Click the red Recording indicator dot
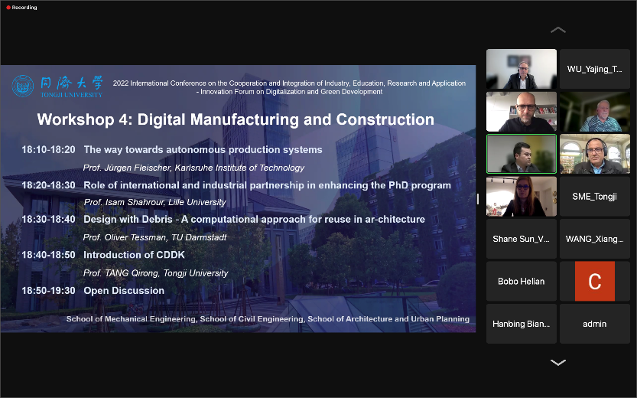The image size is (637, 400). click(x=6, y=7)
